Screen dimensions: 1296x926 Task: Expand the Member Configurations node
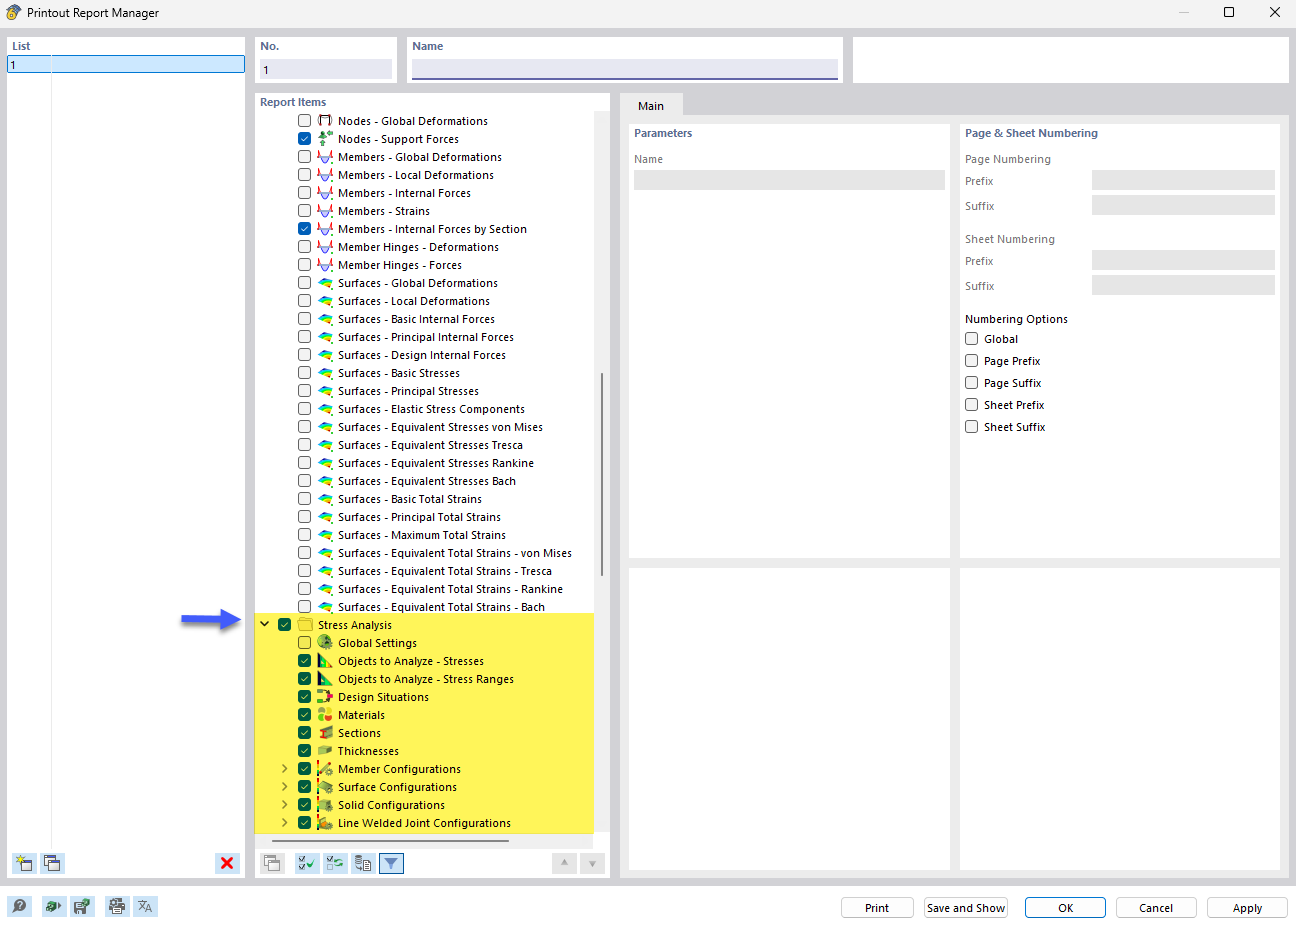click(284, 768)
